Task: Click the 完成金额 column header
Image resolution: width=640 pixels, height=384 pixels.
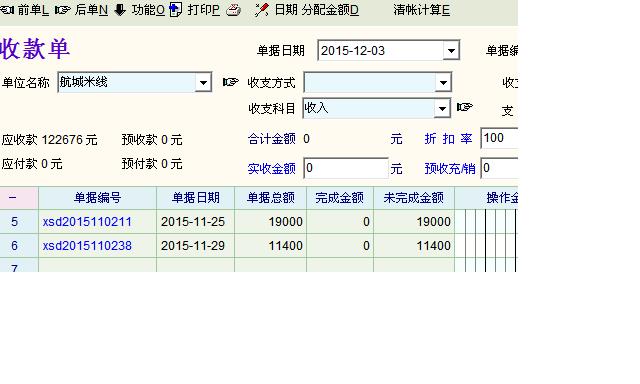Action: 340,198
